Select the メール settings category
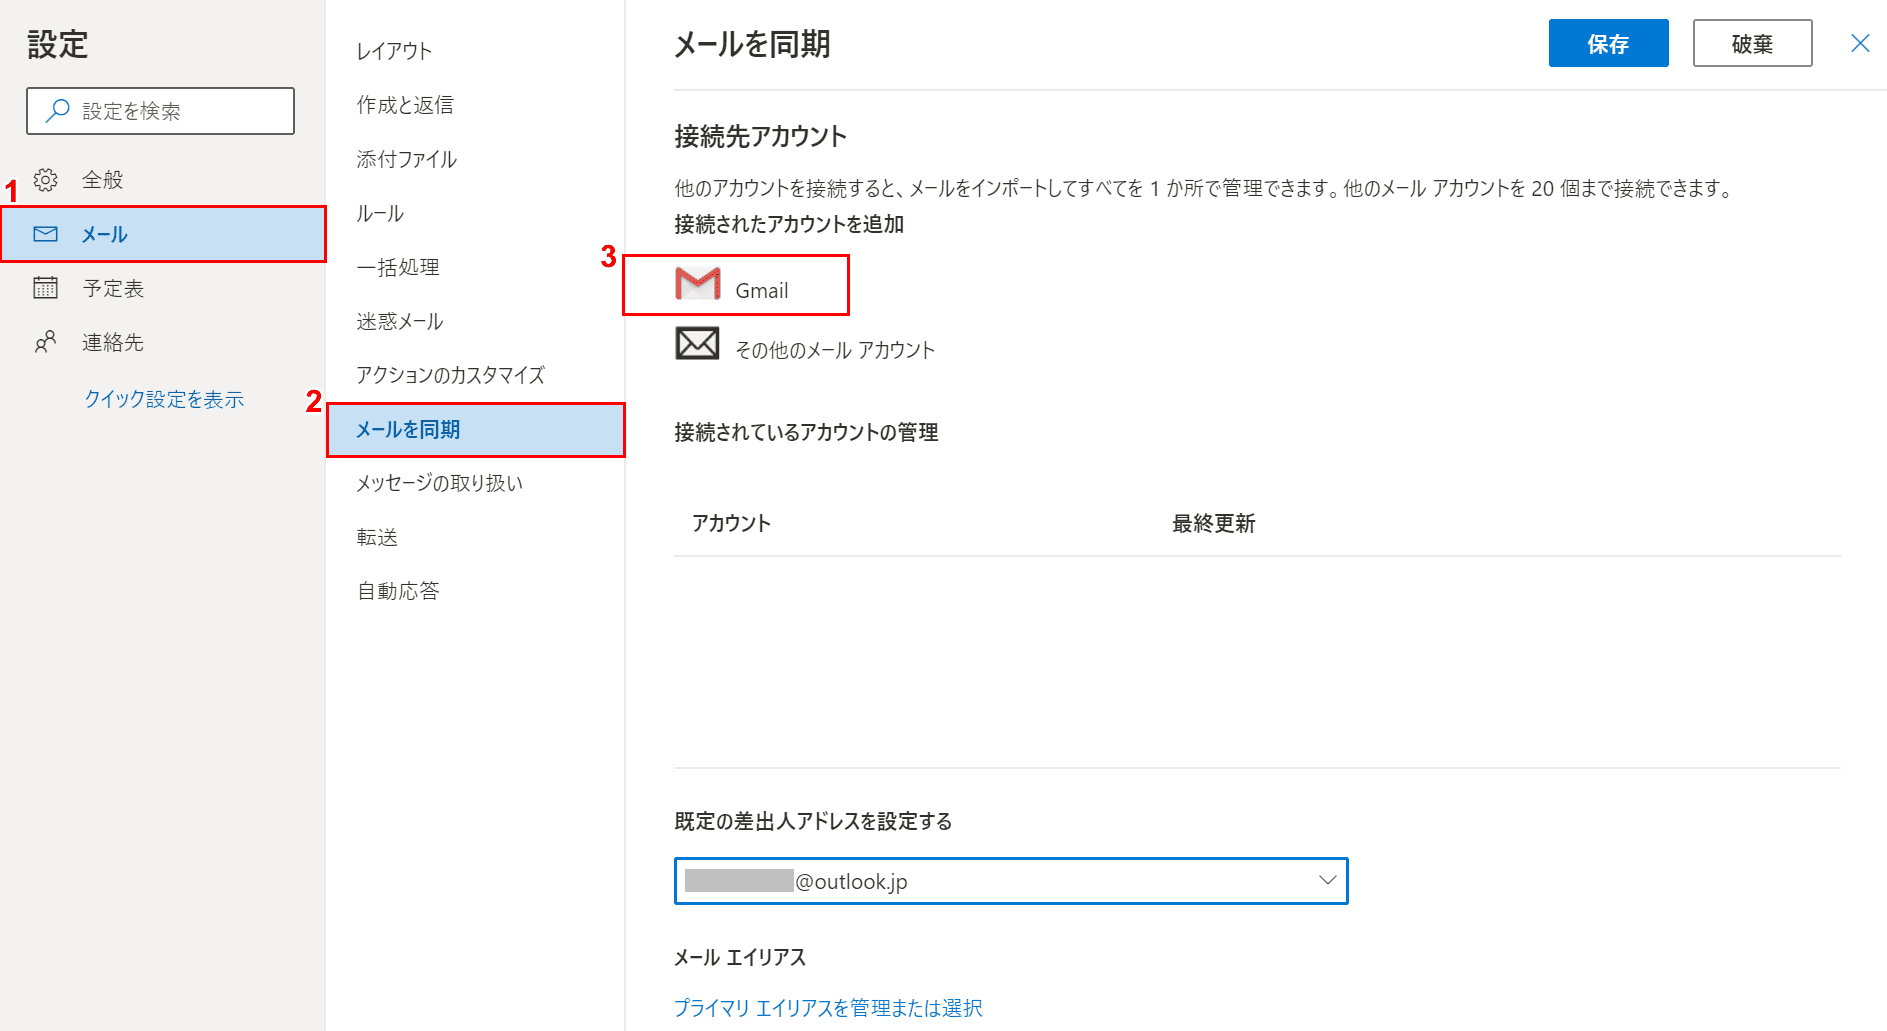 163,234
